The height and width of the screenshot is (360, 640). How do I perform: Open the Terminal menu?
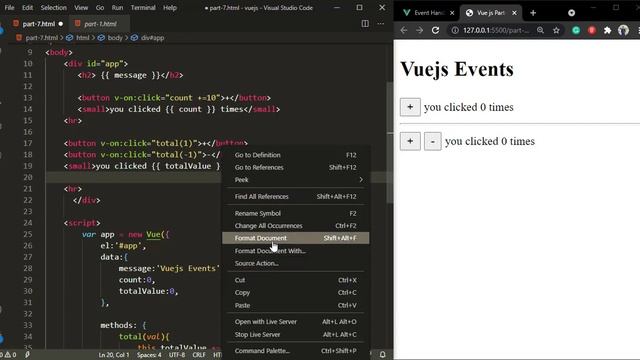[x=143, y=7]
